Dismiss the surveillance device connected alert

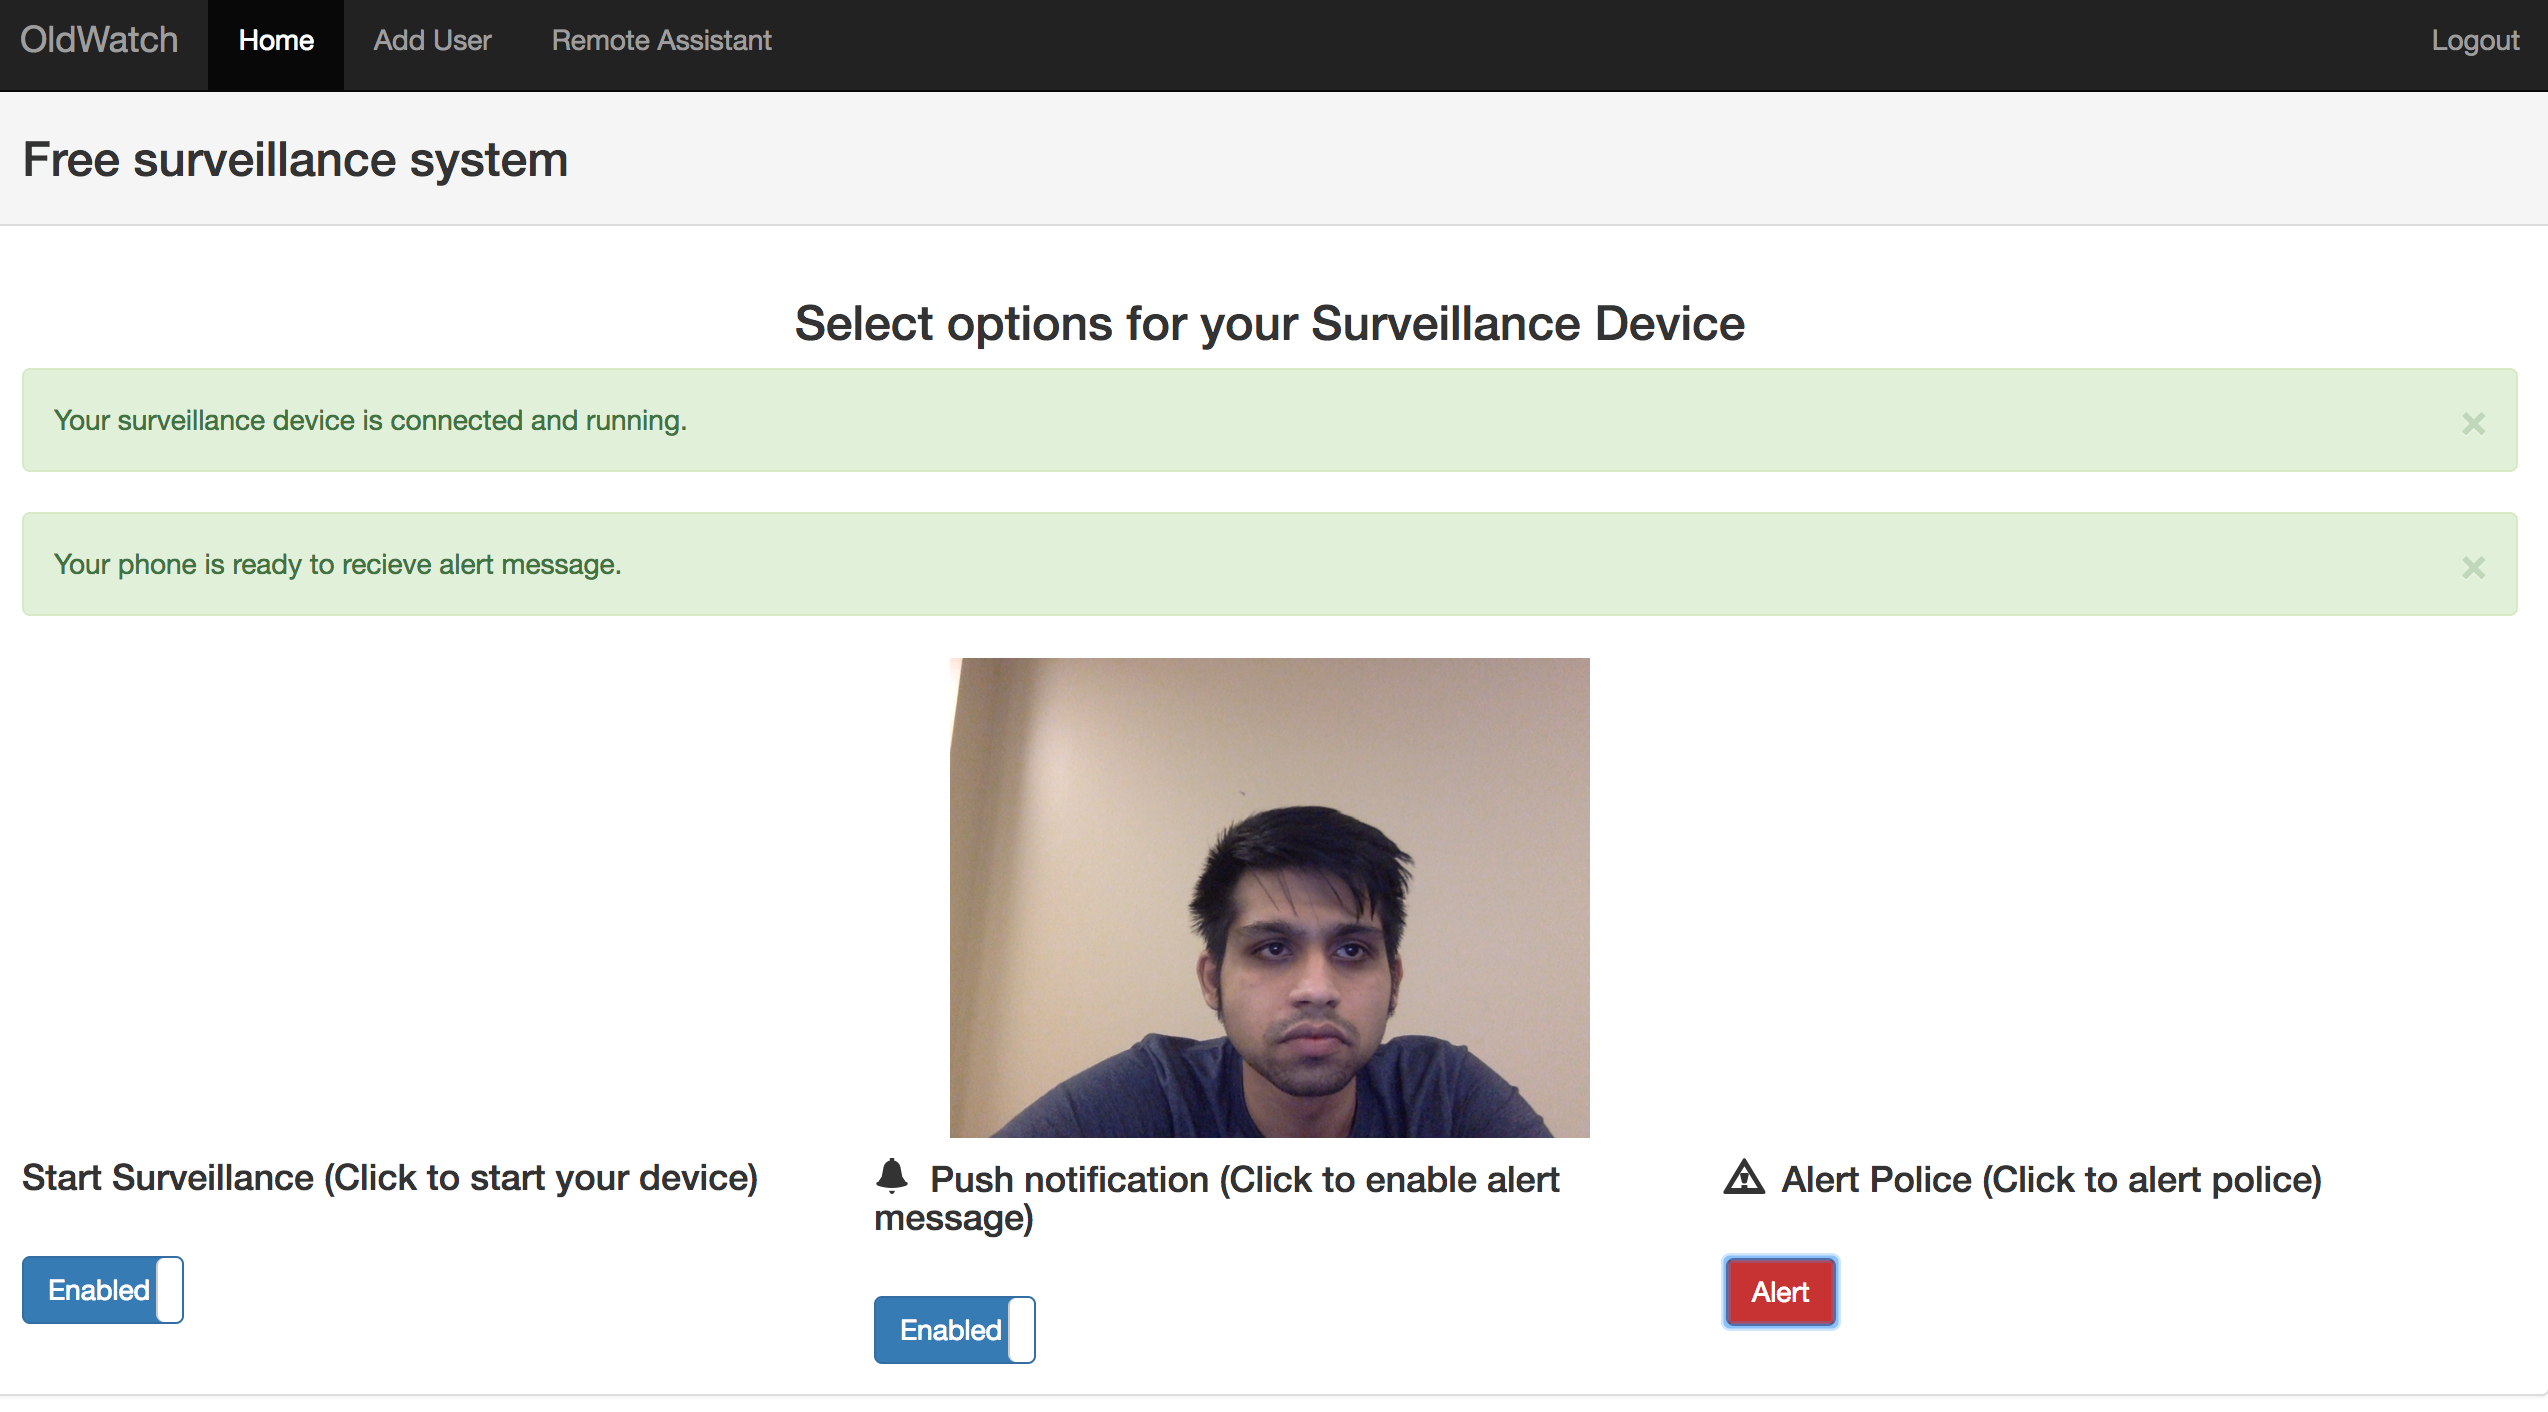pos(2473,424)
